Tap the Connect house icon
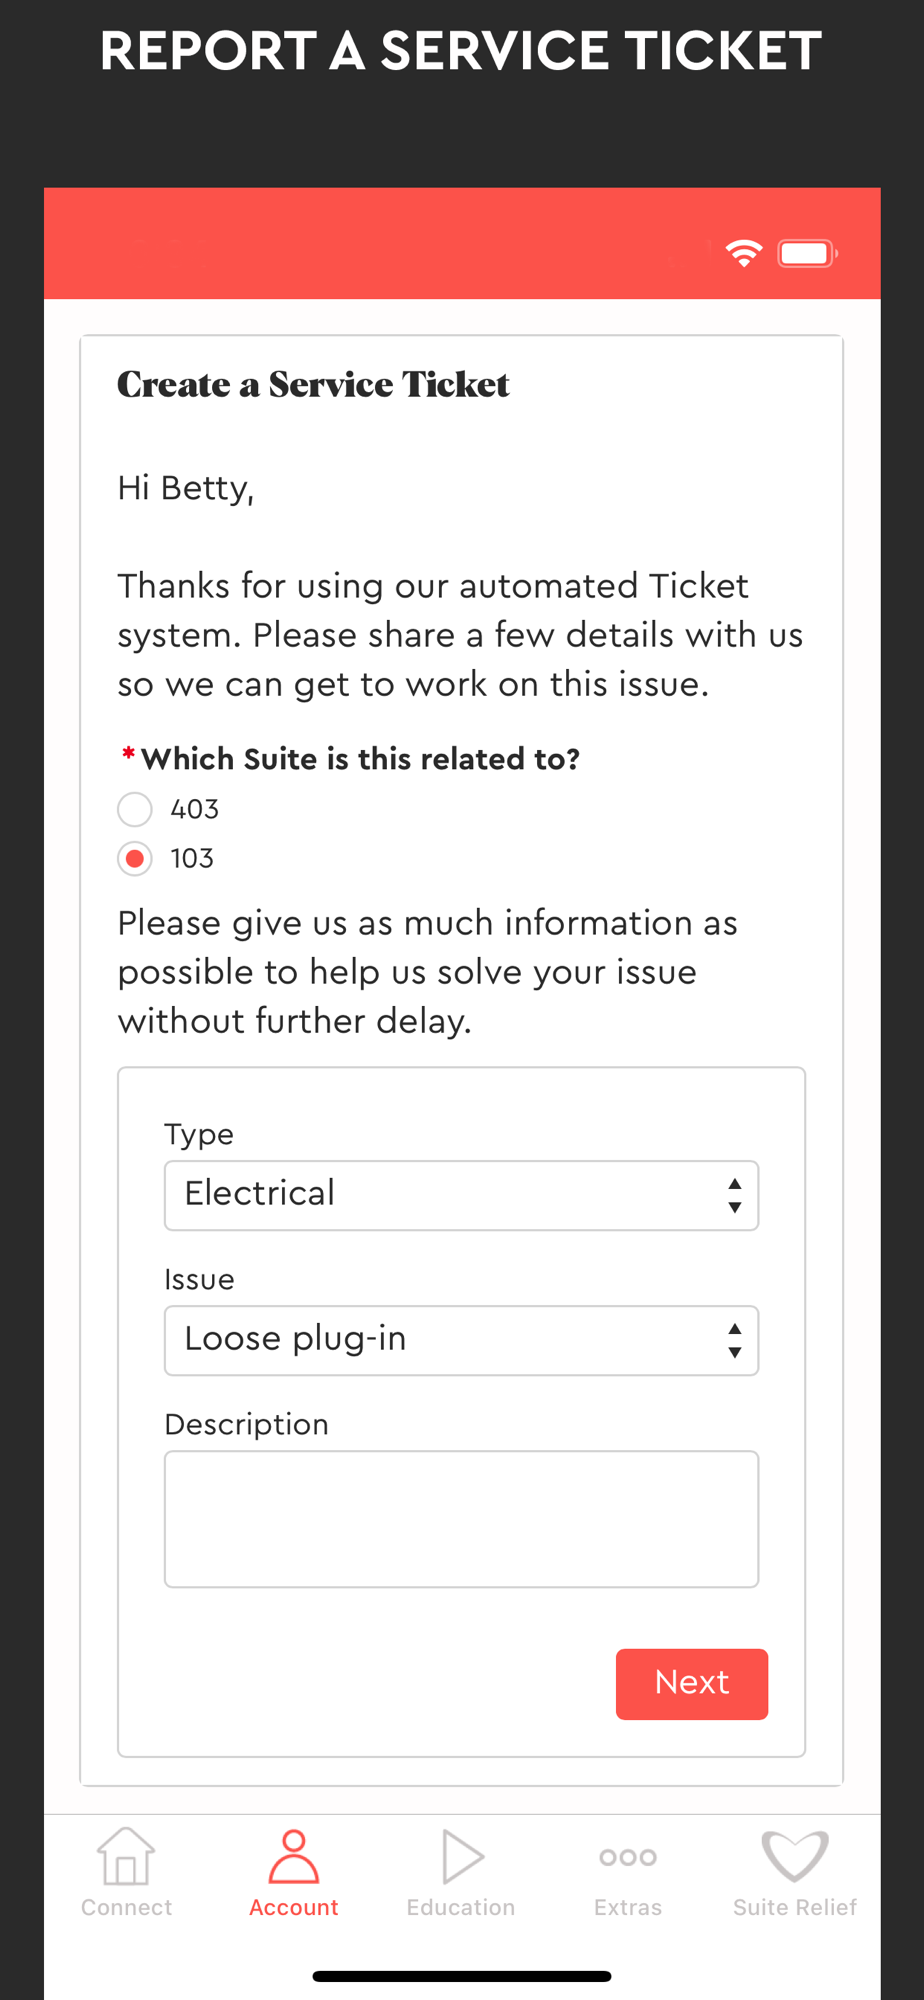The image size is (924, 2000). 126,1856
